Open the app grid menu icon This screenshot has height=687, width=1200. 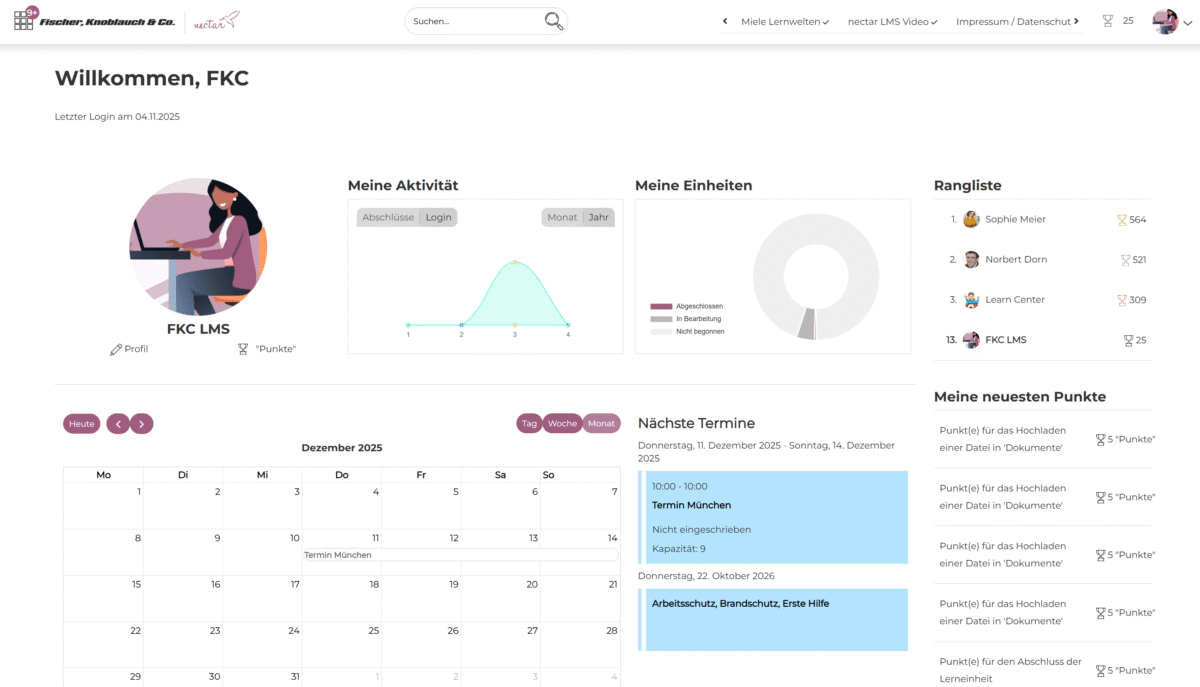[x=24, y=20]
